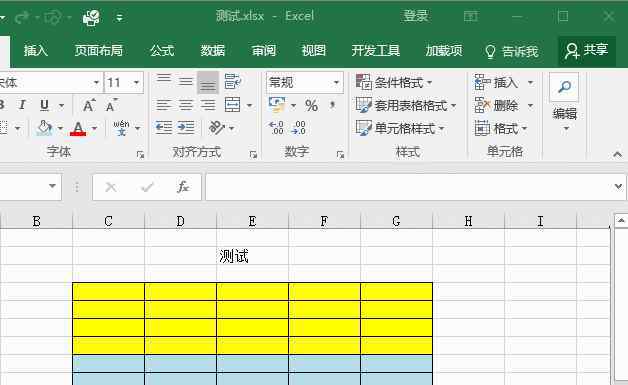Increase decimal places icon
Viewport: 628px width, 385px height.
276,128
